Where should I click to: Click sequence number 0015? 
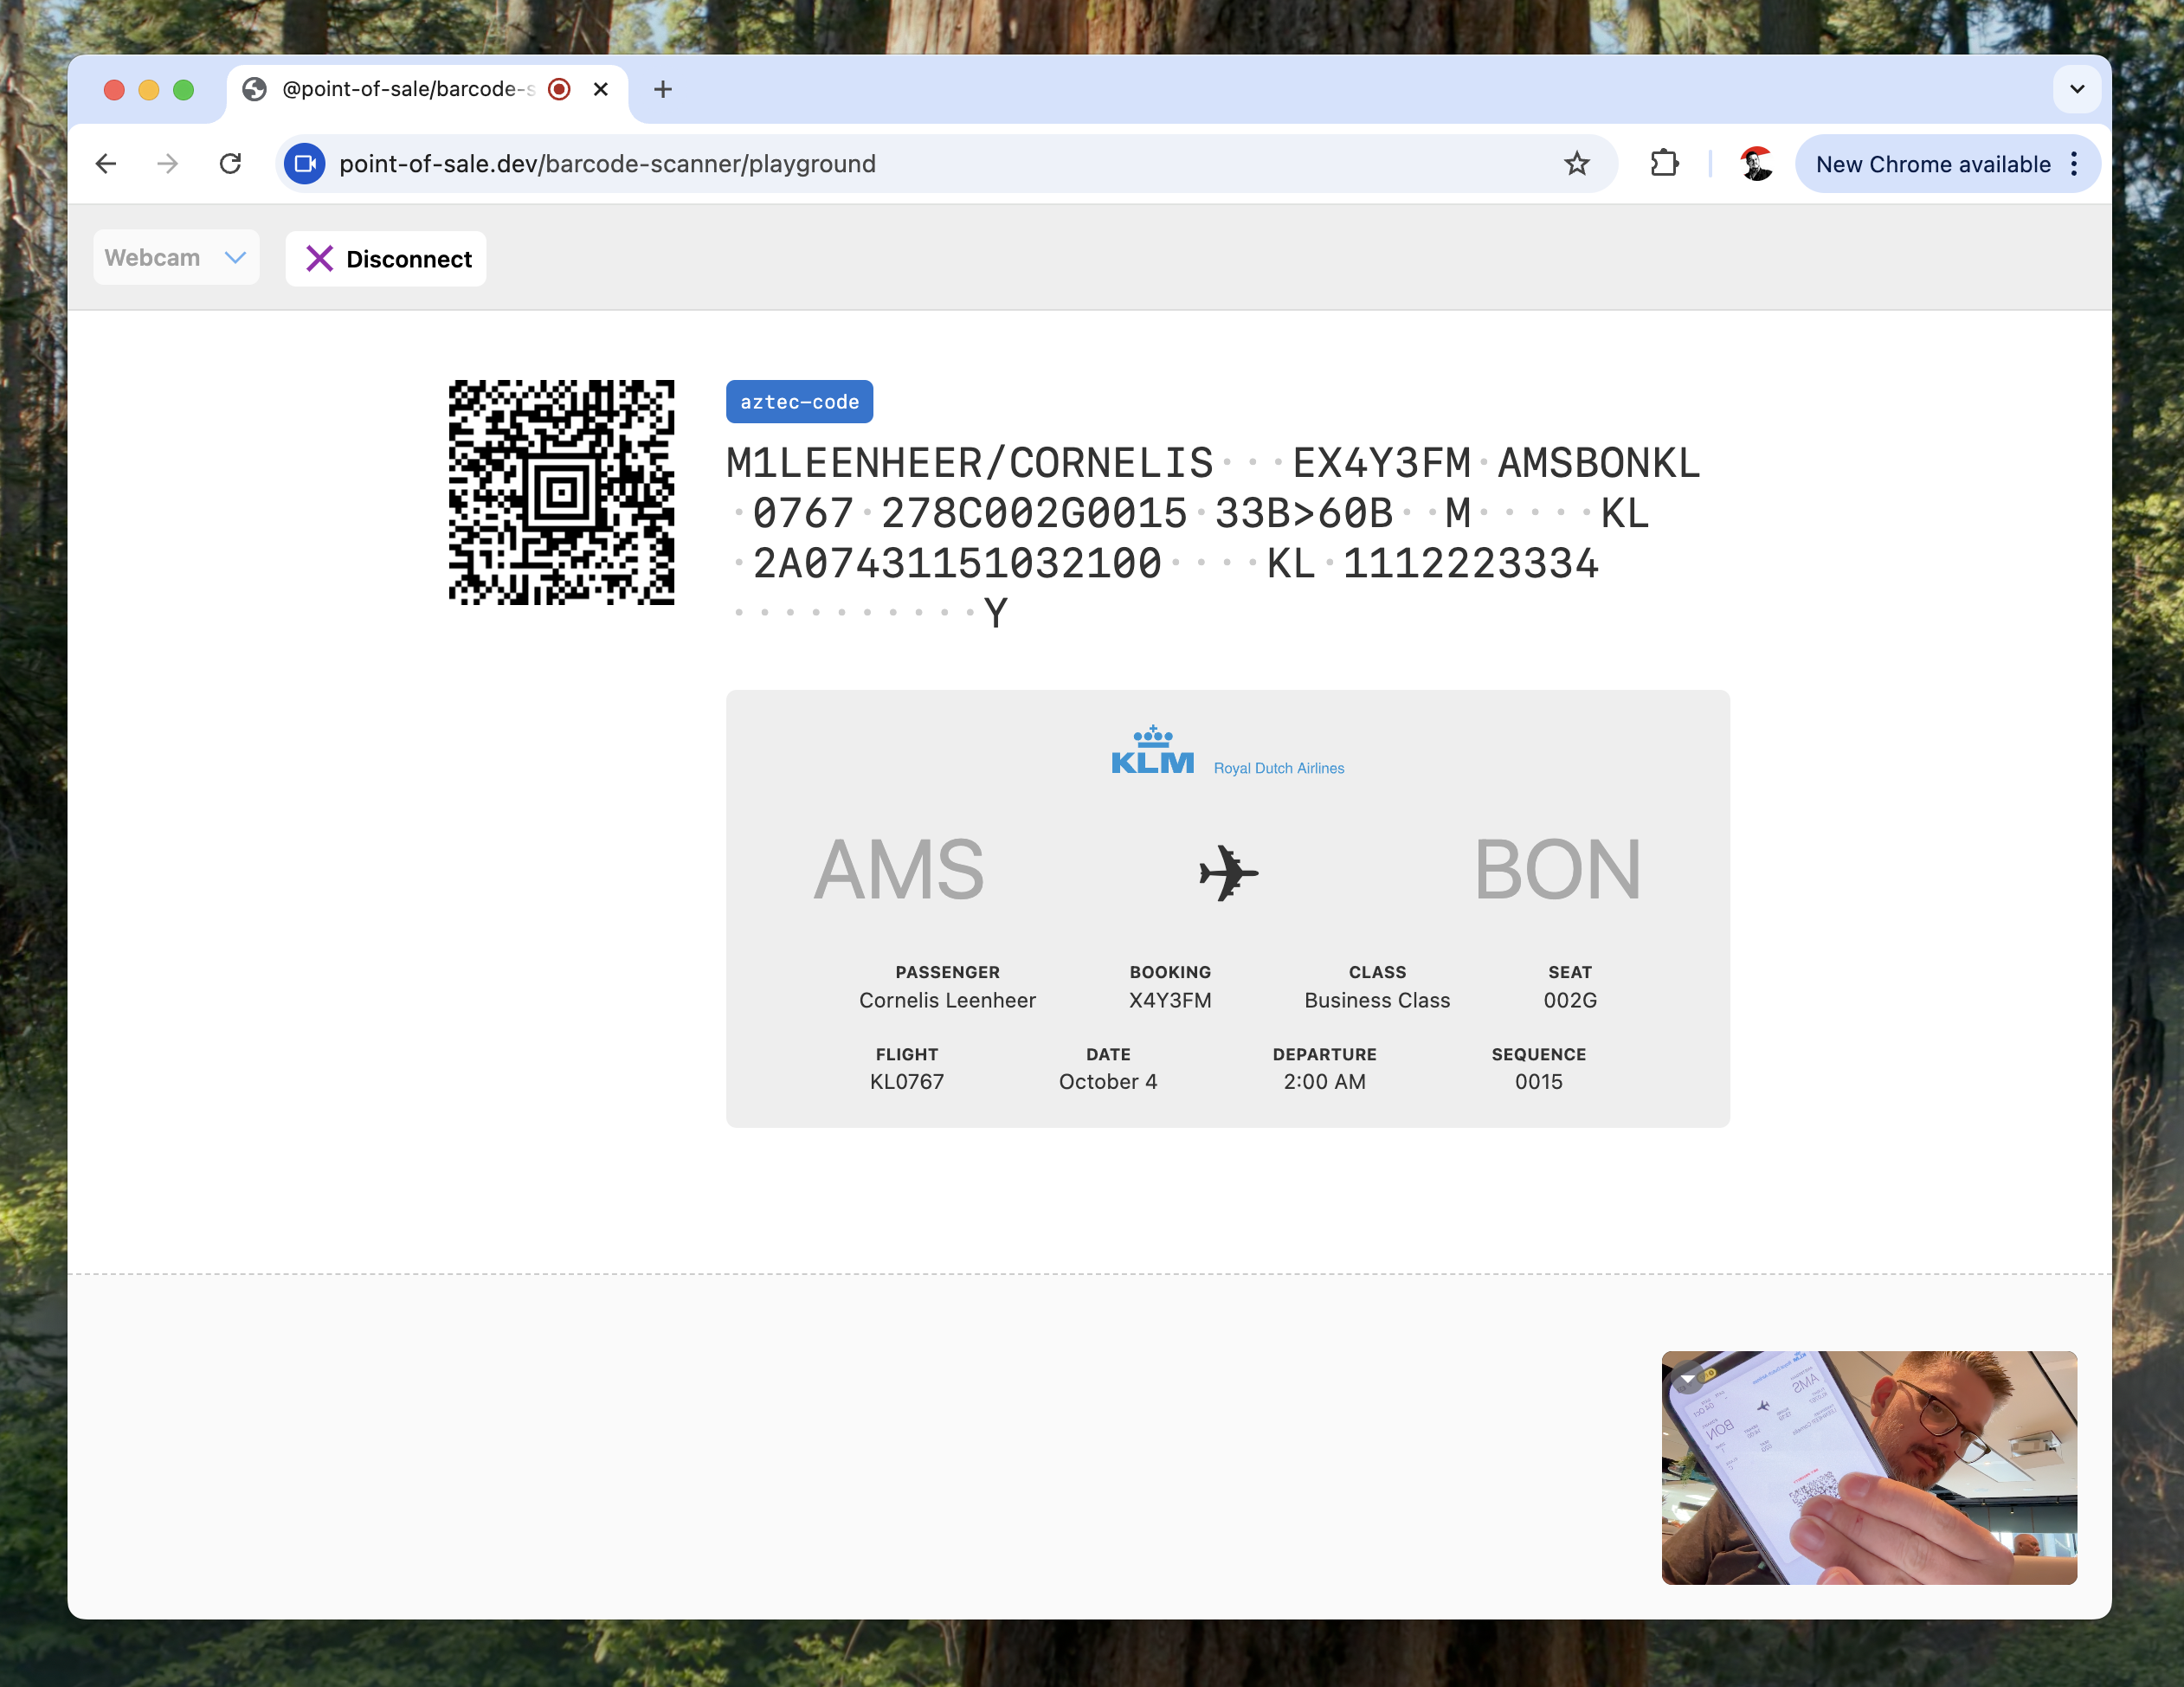[x=1538, y=1082]
